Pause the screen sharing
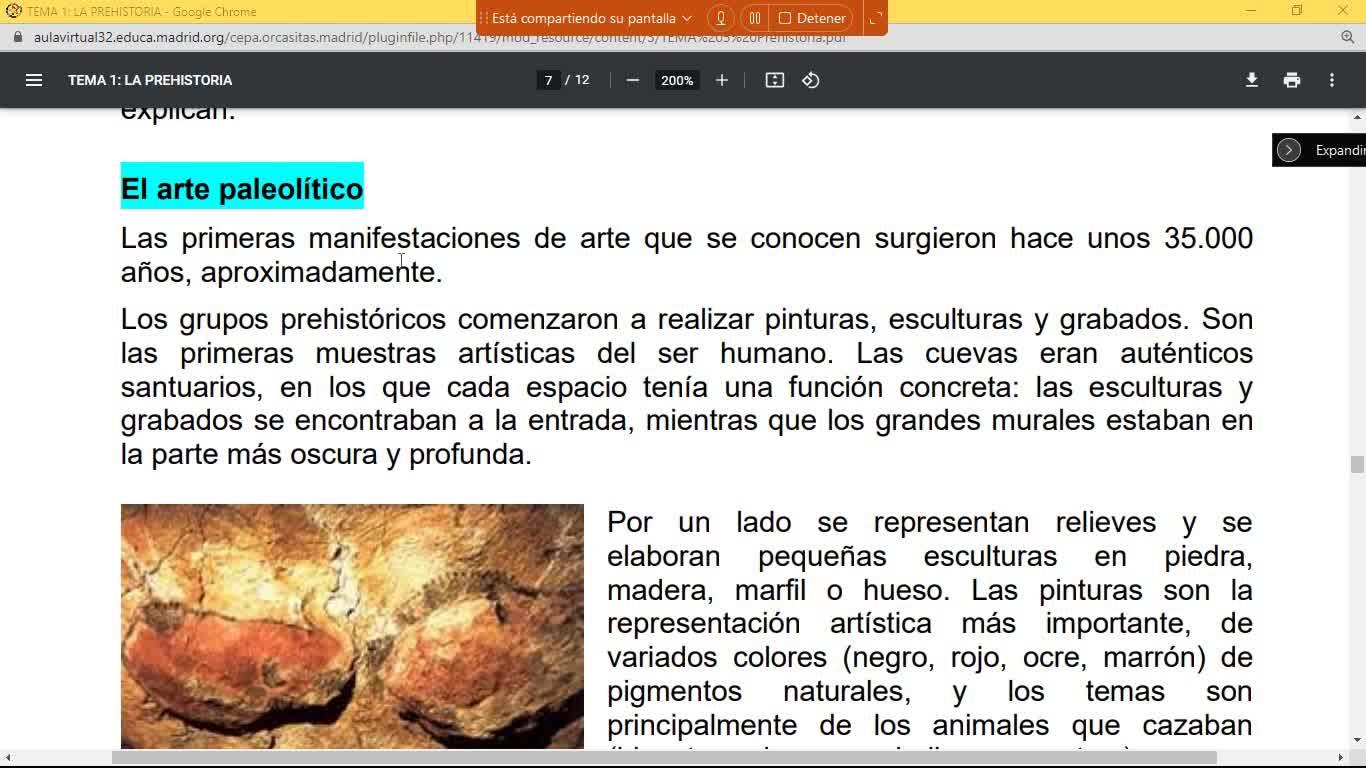This screenshot has height=768, width=1366. tap(755, 18)
